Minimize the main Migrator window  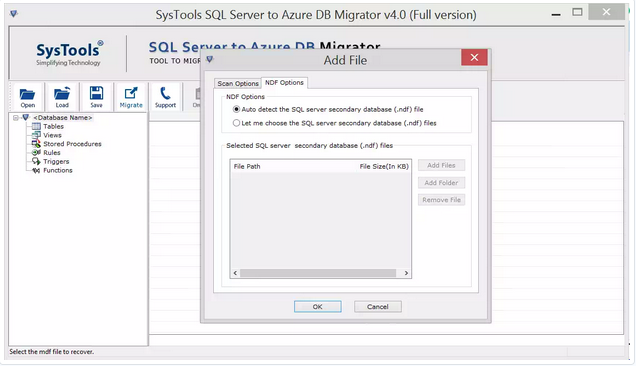(556, 14)
